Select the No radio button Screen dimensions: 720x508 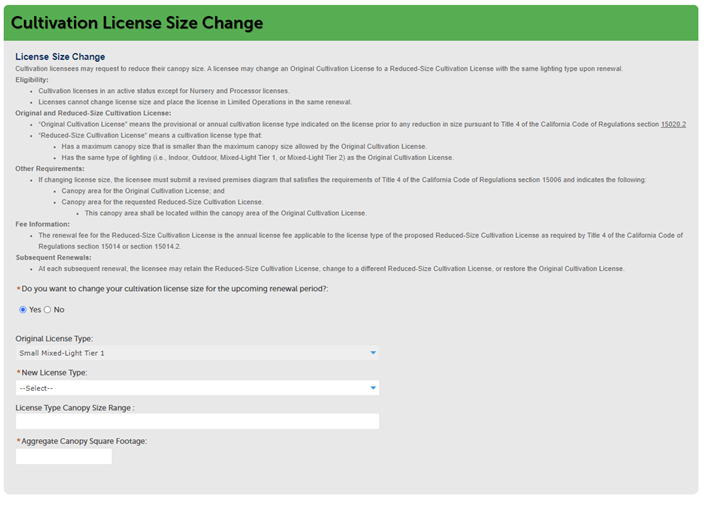point(47,310)
